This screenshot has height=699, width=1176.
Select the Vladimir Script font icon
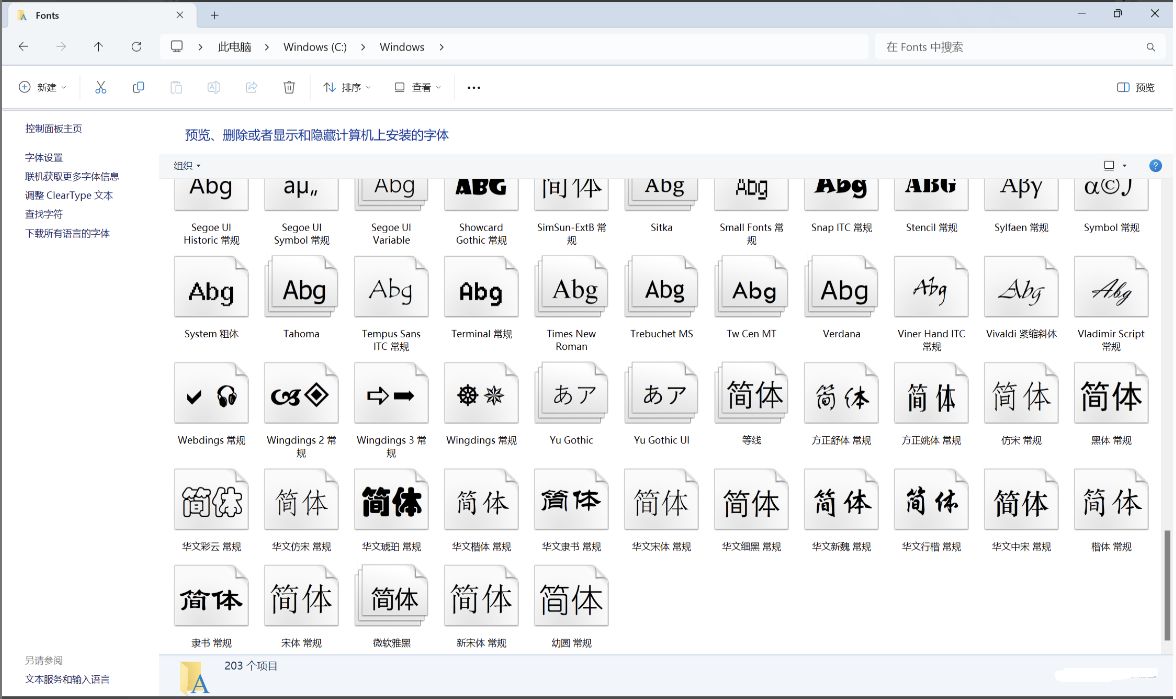(1112, 286)
